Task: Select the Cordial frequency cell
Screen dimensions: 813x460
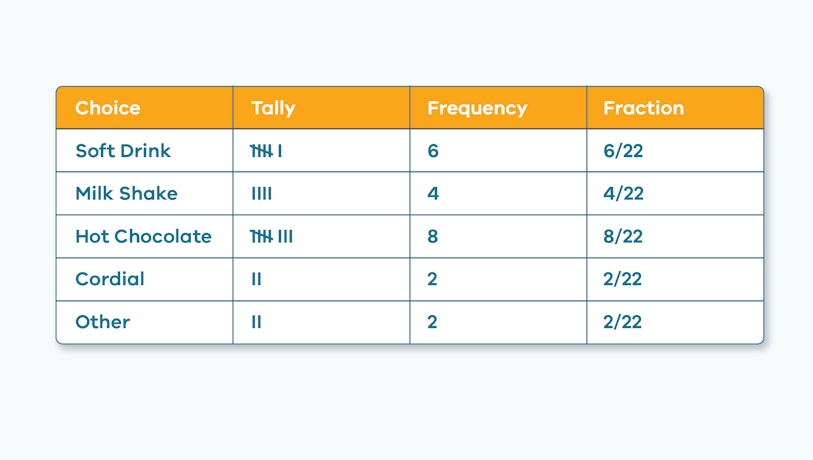Action: pos(433,279)
